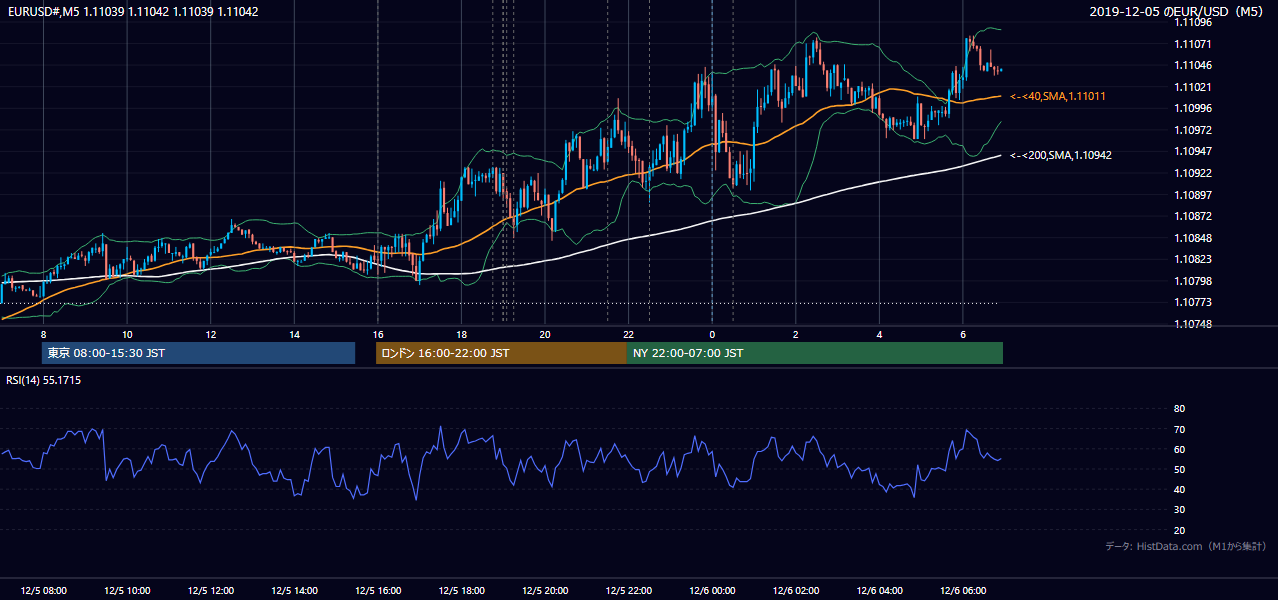Click hour label 22 under price chart

628,334
